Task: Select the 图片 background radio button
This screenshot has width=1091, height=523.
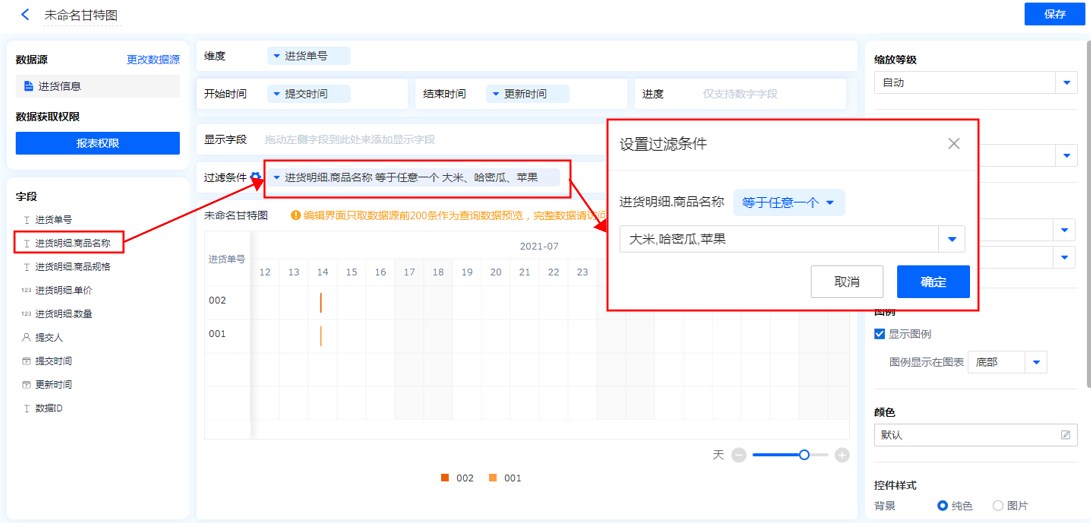Action: [x=997, y=506]
